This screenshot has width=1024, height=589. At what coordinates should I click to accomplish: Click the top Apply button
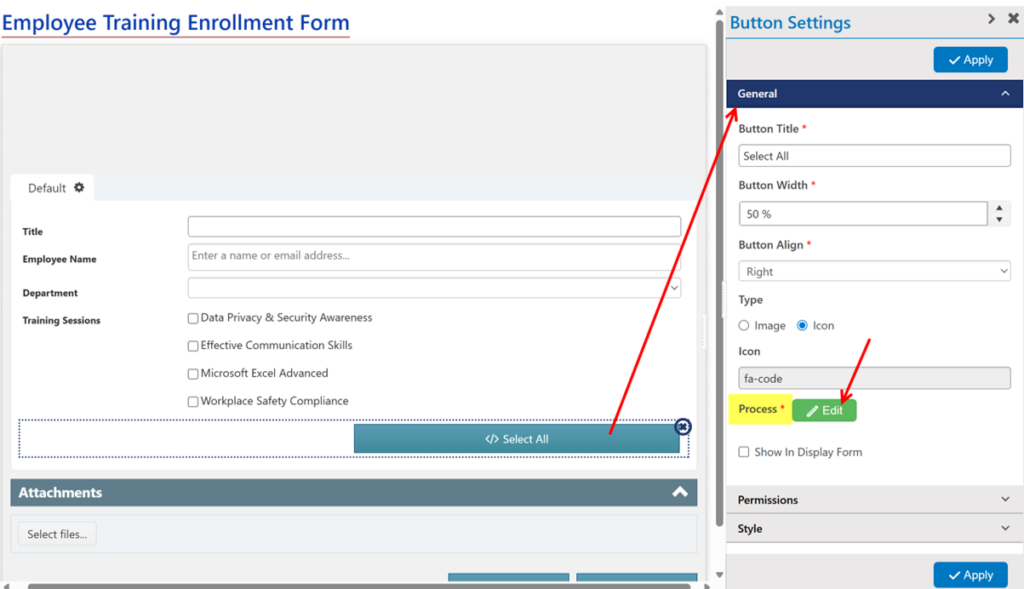[x=970, y=60]
